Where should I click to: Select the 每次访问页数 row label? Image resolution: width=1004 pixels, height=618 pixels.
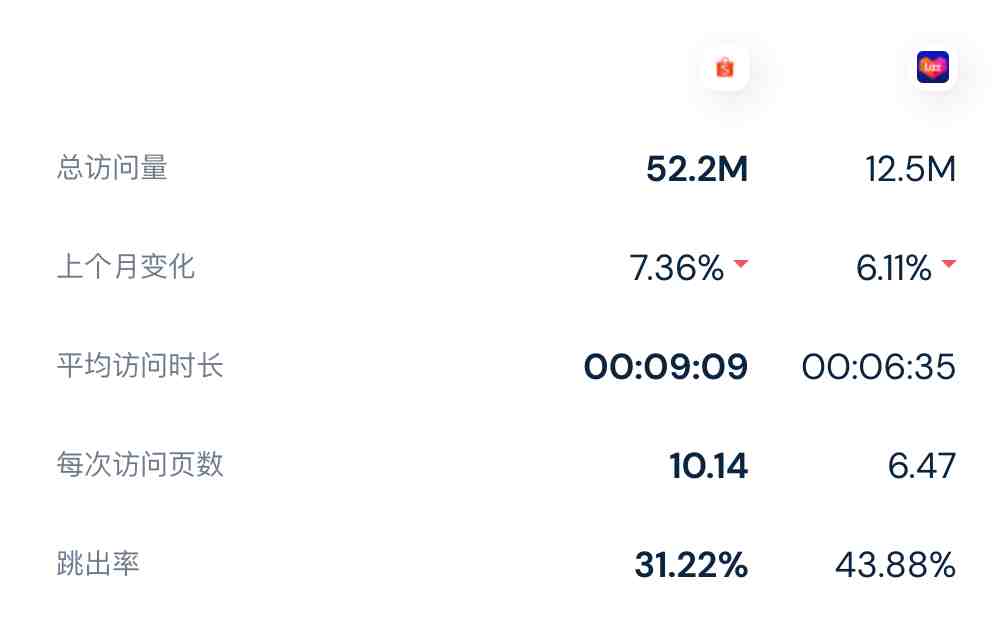click(140, 464)
